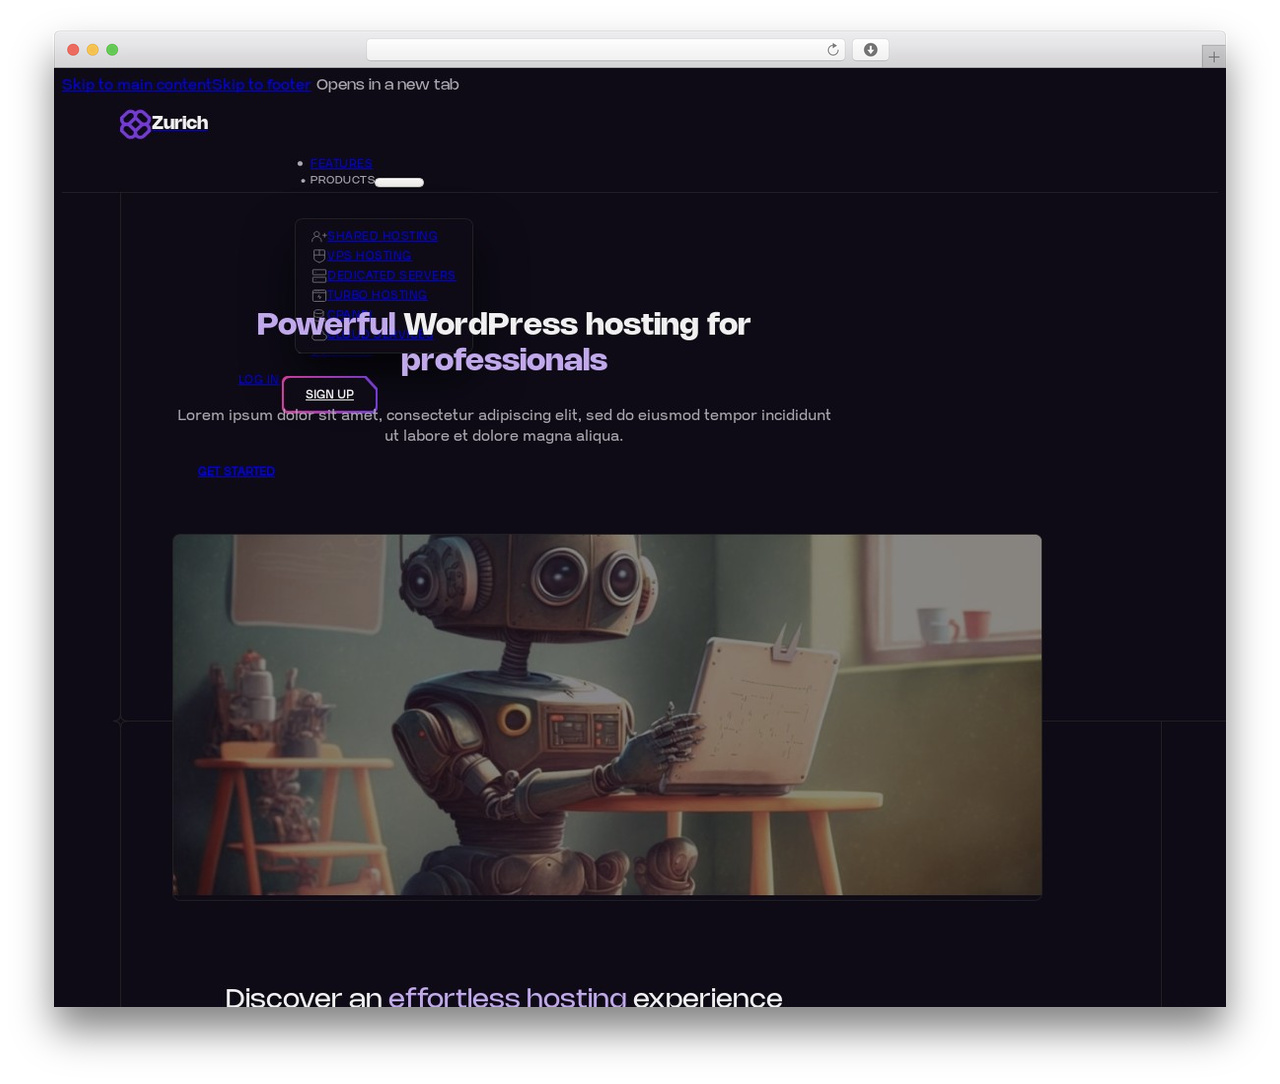Click the Zurich flower logo icon
The image size is (1280, 1084).
coord(135,124)
